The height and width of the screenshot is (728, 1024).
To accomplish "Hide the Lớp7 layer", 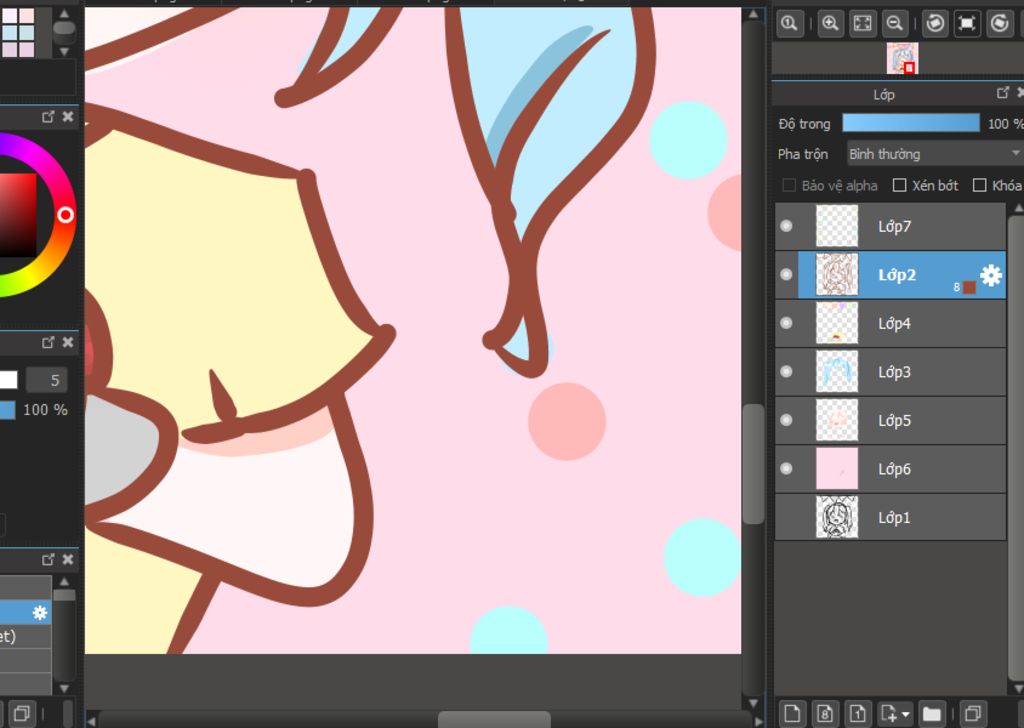I will [786, 226].
